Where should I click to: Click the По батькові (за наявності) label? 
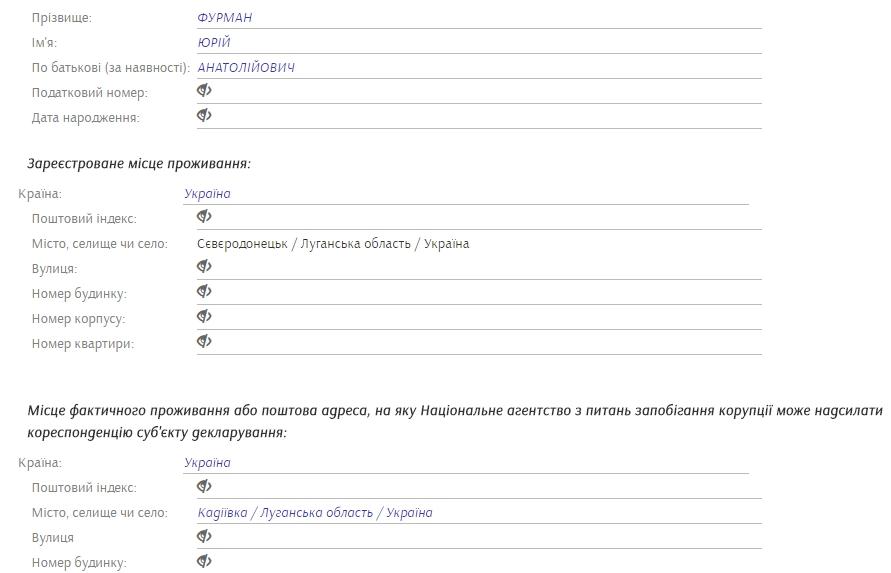pos(110,68)
